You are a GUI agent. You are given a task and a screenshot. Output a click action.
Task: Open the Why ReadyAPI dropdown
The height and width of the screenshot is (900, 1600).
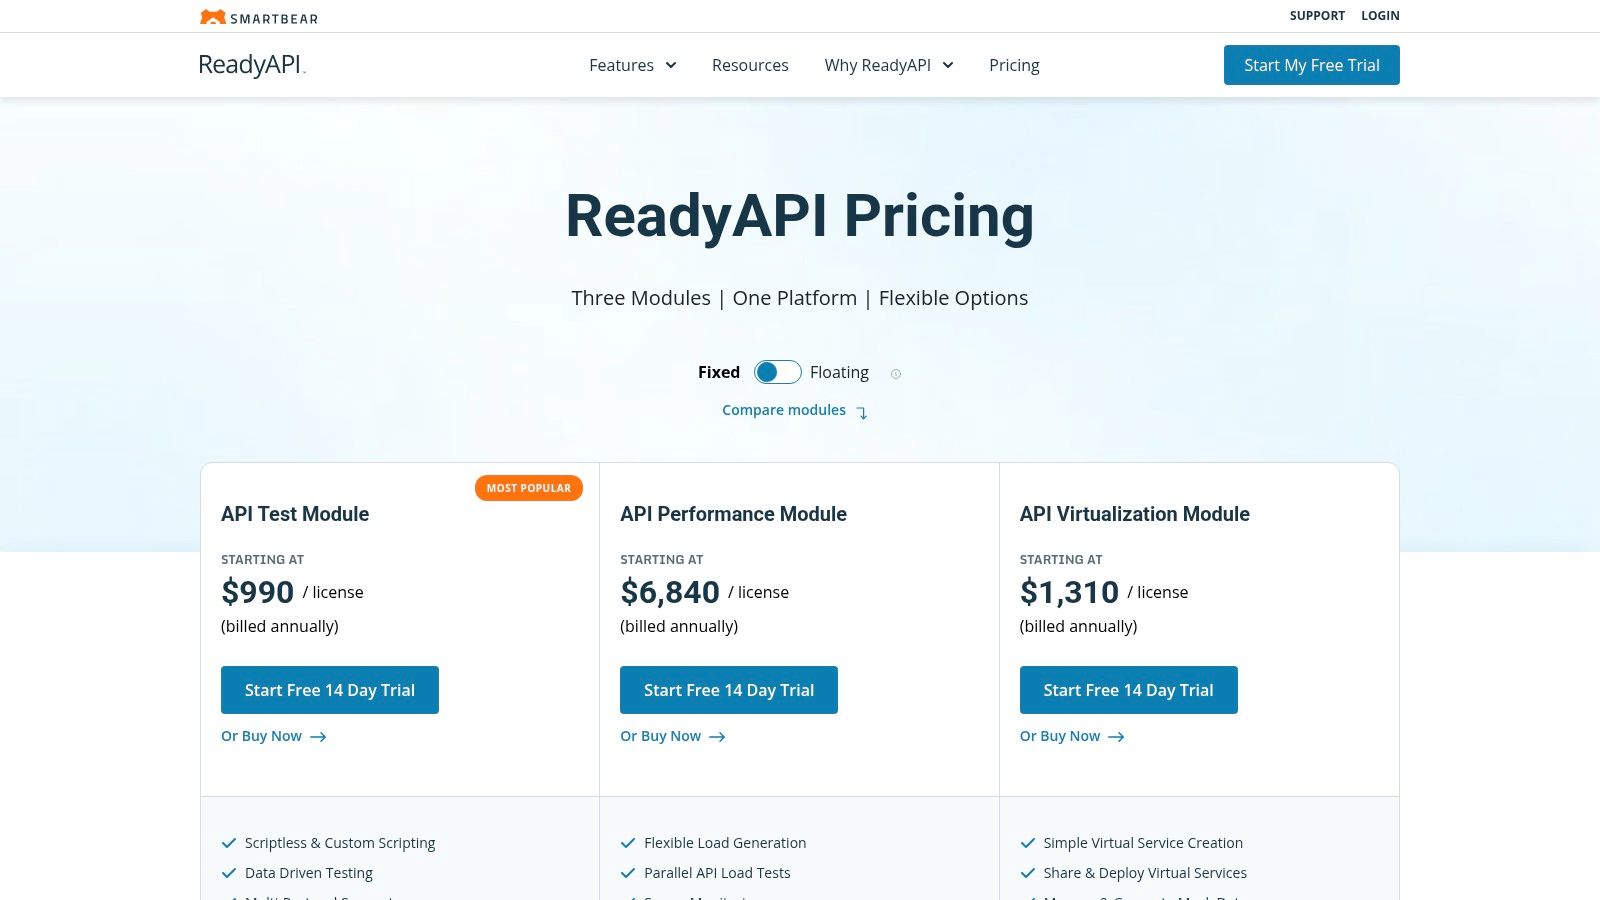[877, 65]
